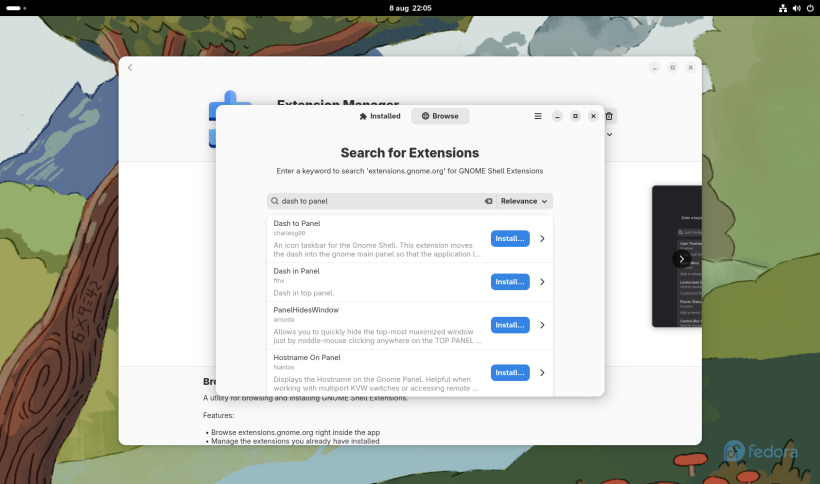Image resolution: width=820 pixels, height=484 pixels.
Task: Open Extension Manager hamburger menu
Action: coord(538,116)
